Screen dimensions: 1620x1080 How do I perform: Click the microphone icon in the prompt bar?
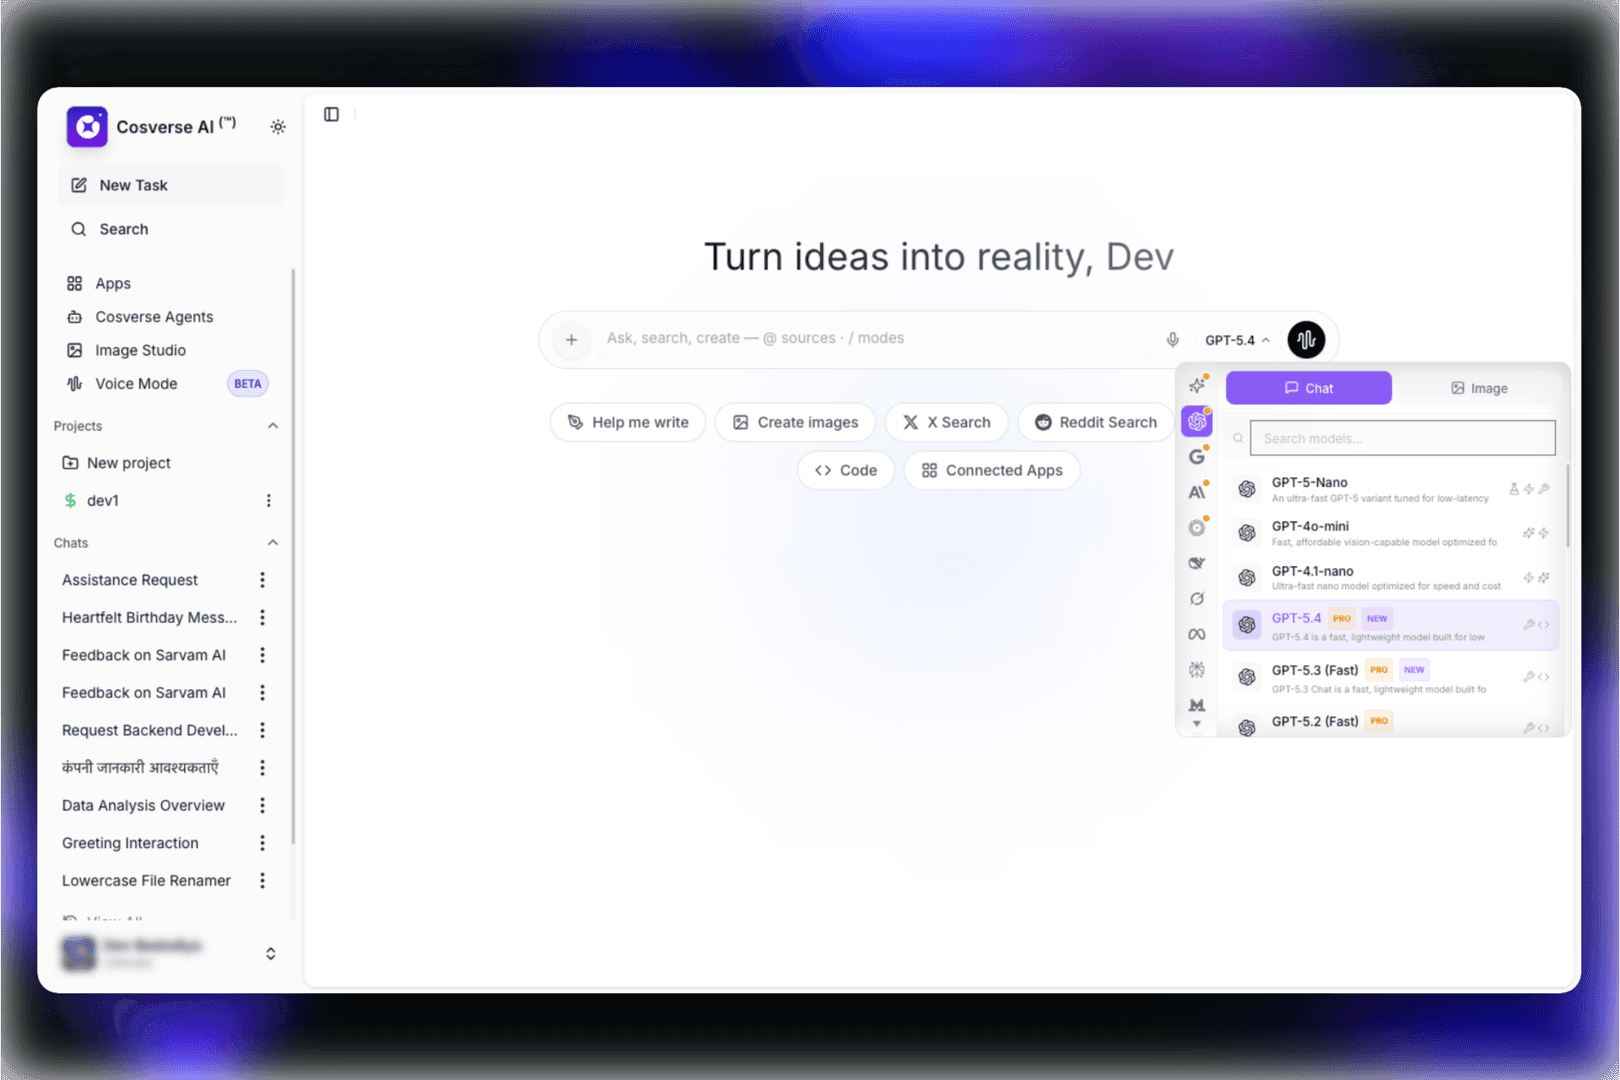(x=1172, y=339)
